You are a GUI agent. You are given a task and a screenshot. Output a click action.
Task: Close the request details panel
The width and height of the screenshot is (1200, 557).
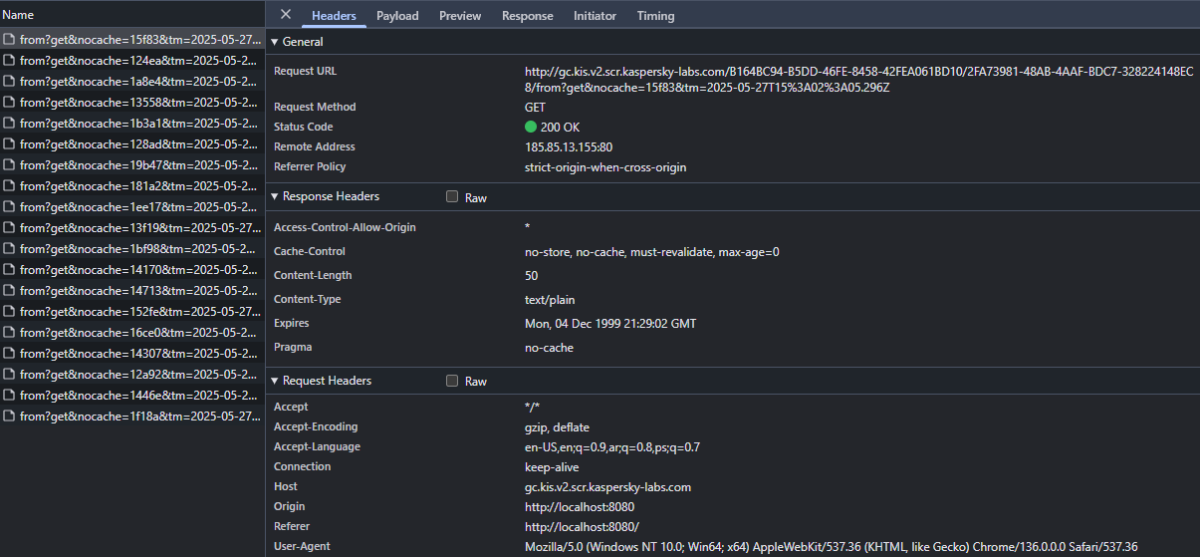point(286,15)
